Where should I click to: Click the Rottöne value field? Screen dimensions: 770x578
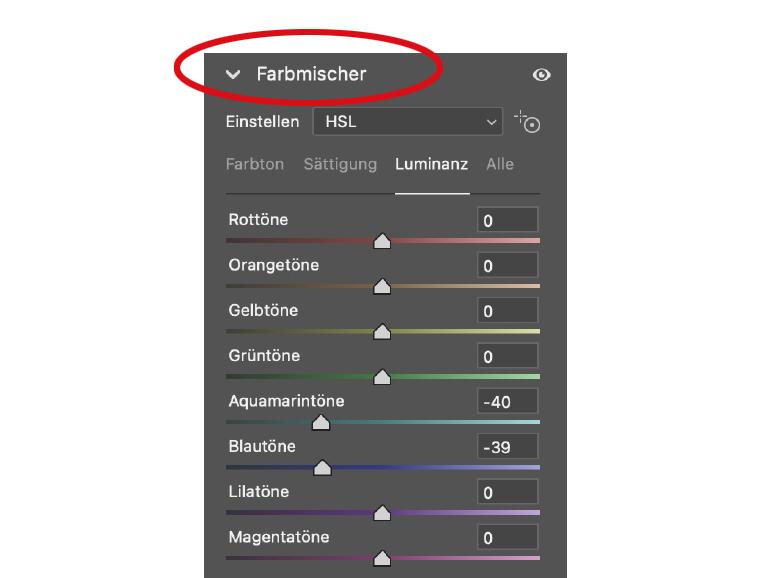coord(507,221)
